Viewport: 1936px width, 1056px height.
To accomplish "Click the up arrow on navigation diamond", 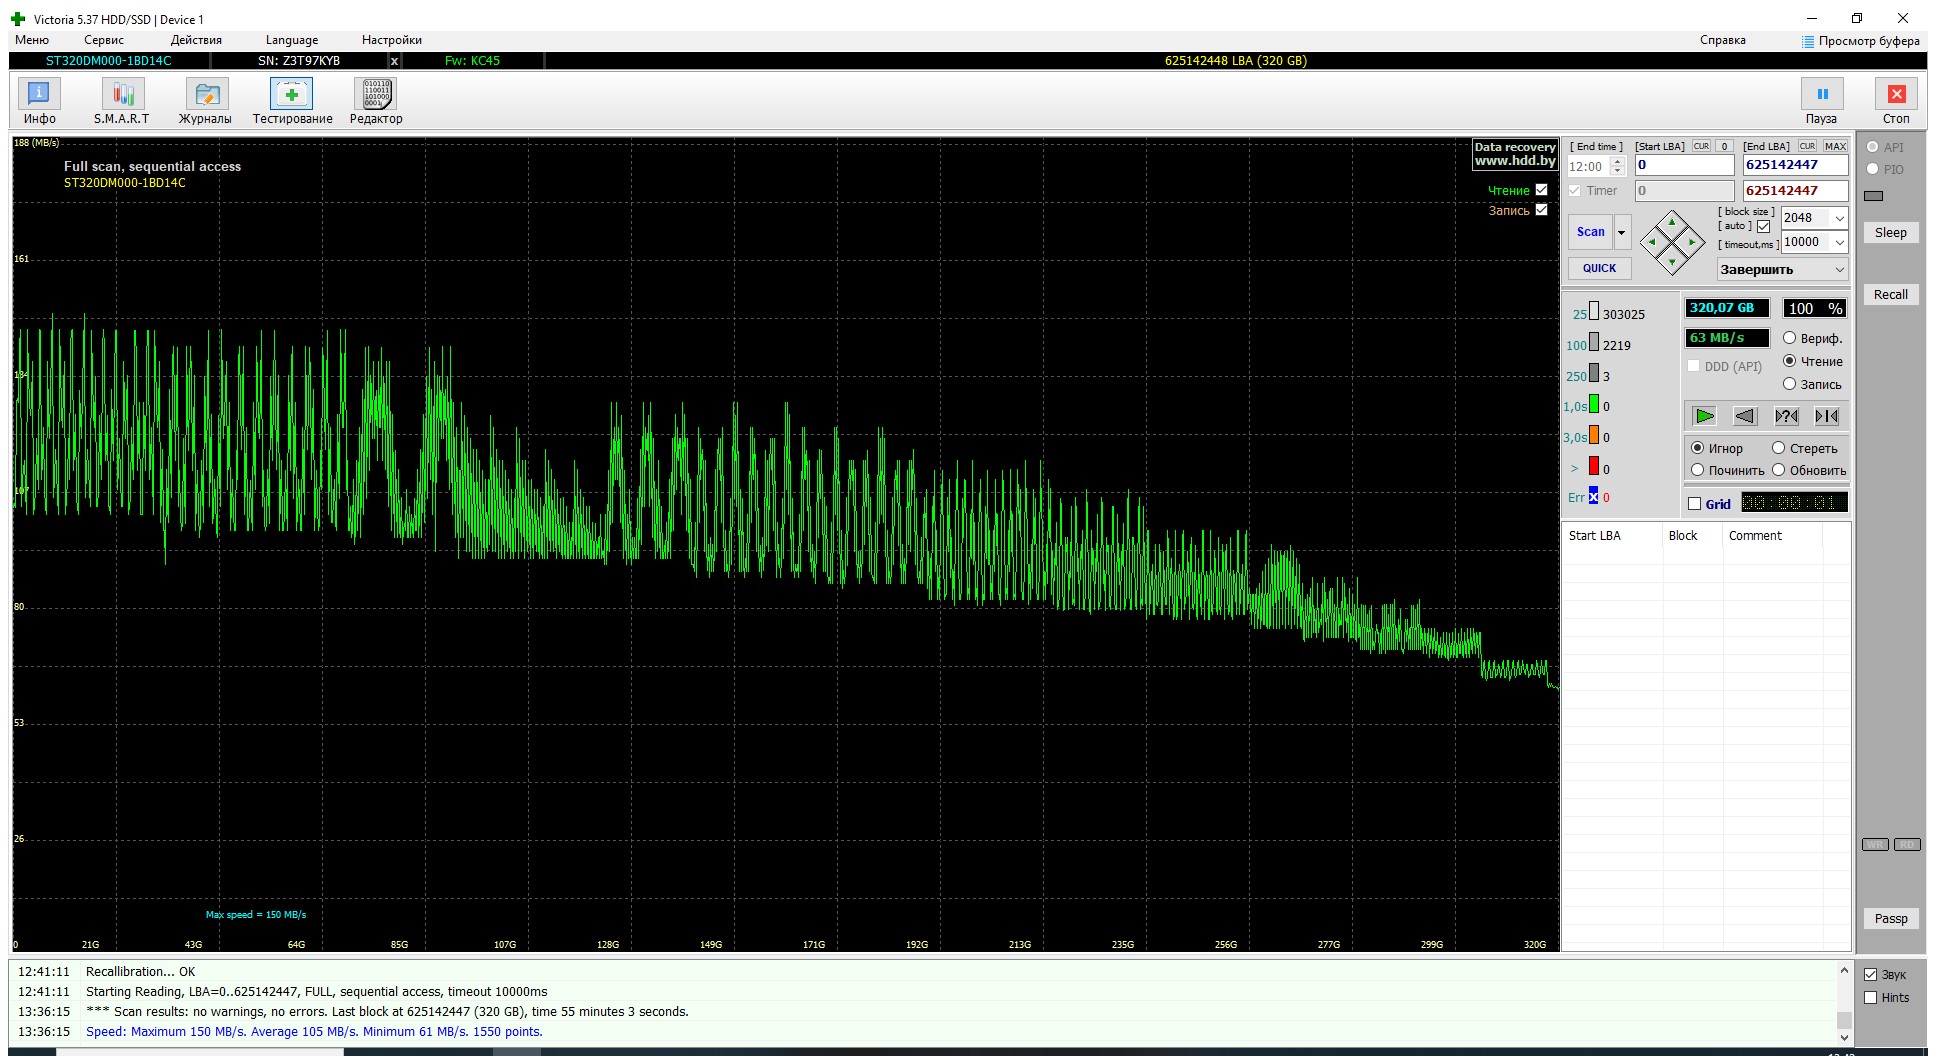I will tap(1672, 222).
